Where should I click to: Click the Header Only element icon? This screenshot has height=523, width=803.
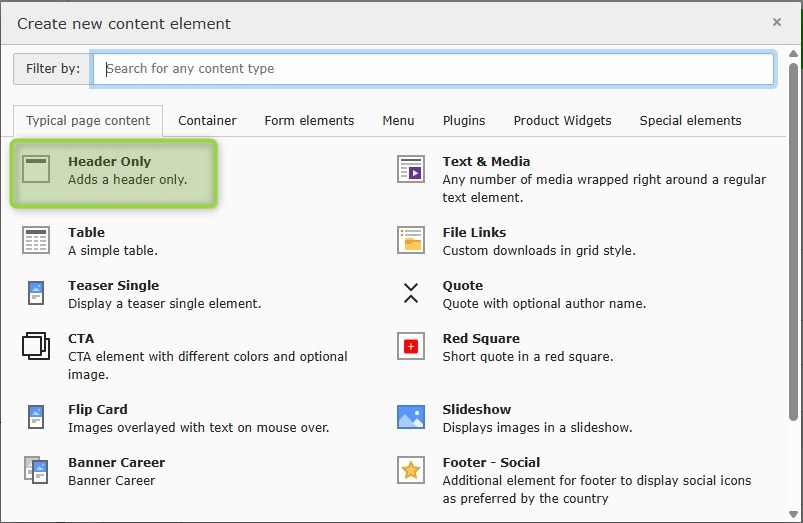click(36, 170)
